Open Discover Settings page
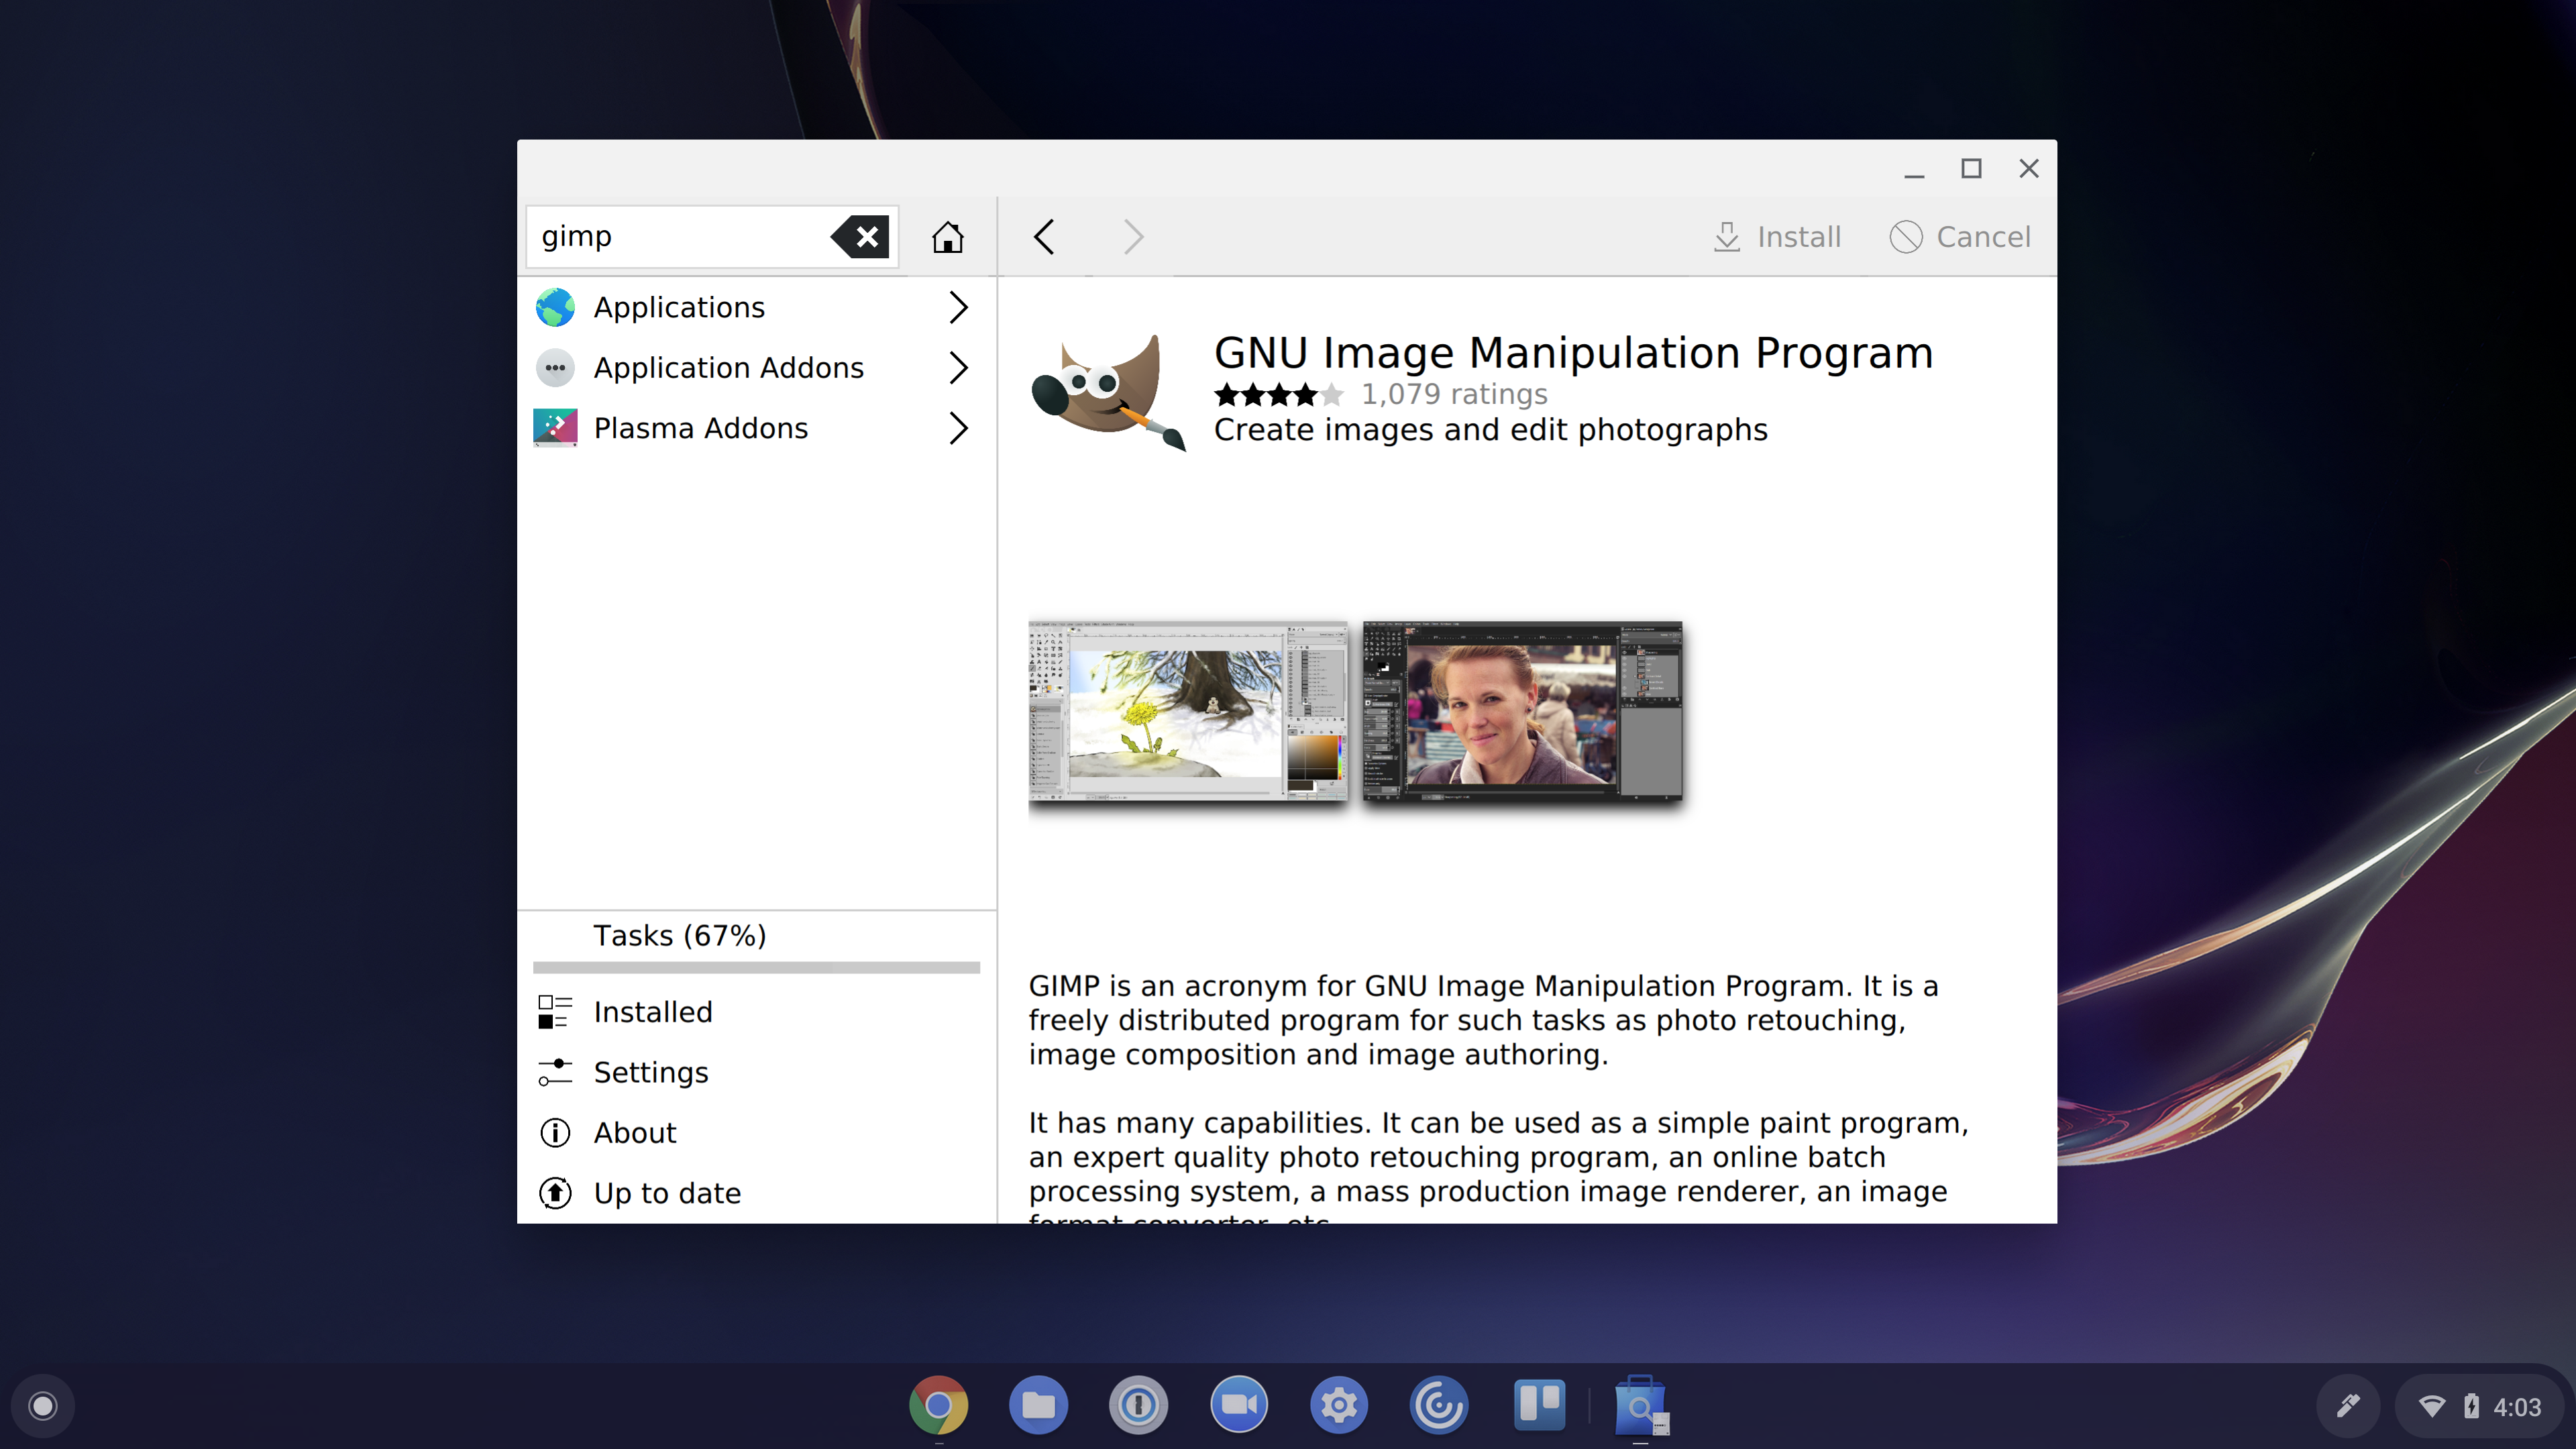The height and width of the screenshot is (1449, 2576). pyautogui.click(x=756, y=1072)
